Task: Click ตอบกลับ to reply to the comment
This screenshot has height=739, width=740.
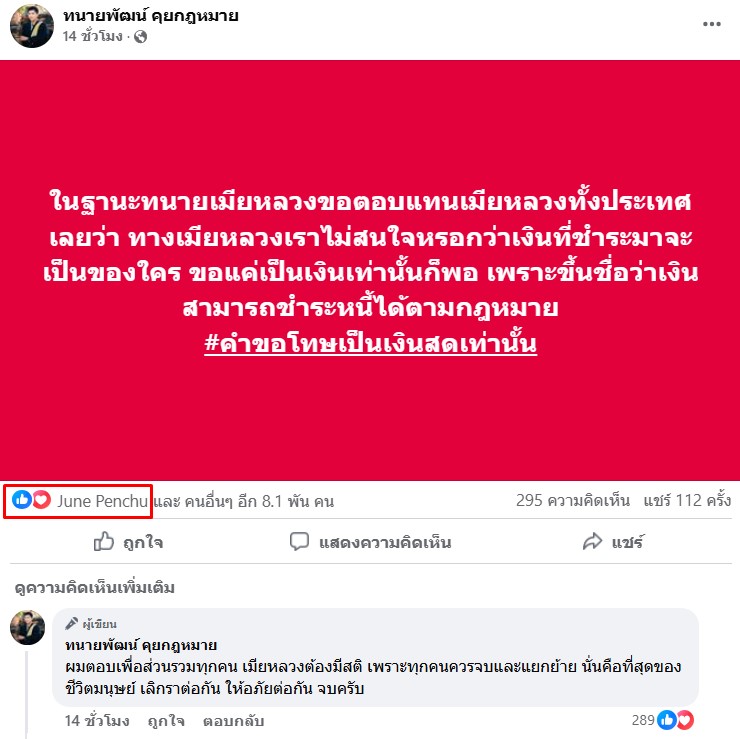Action: [233, 721]
